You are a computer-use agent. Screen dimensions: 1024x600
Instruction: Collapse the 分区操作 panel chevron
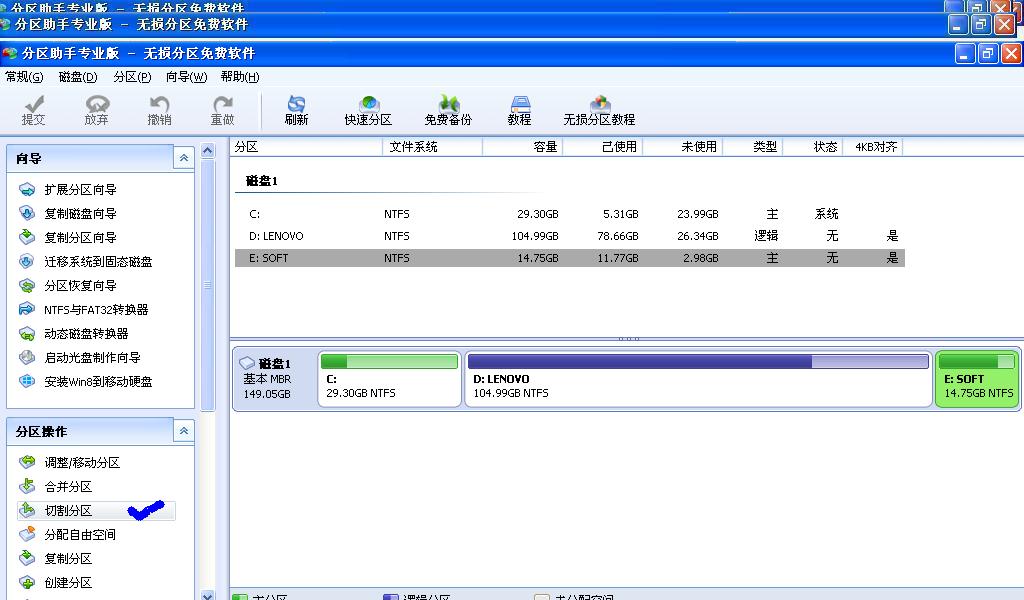pyautogui.click(x=184, y=431)
